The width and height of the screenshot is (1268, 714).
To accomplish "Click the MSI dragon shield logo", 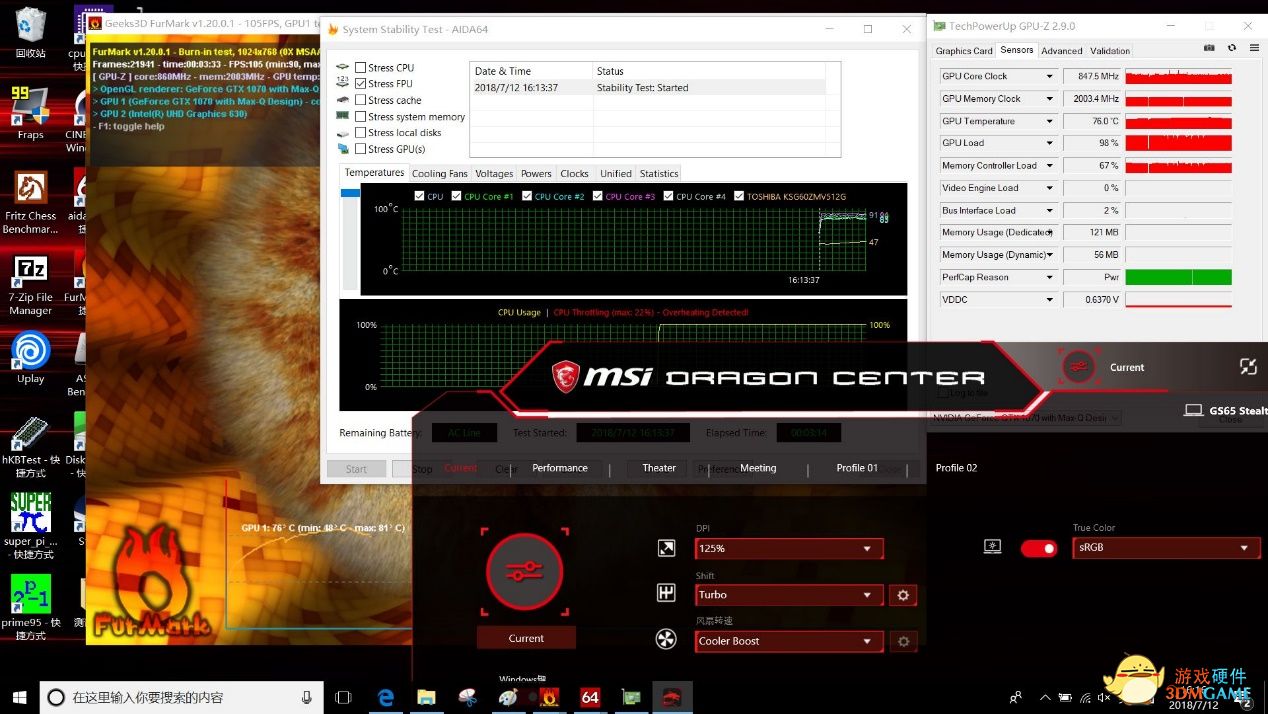I will point(566,377).
